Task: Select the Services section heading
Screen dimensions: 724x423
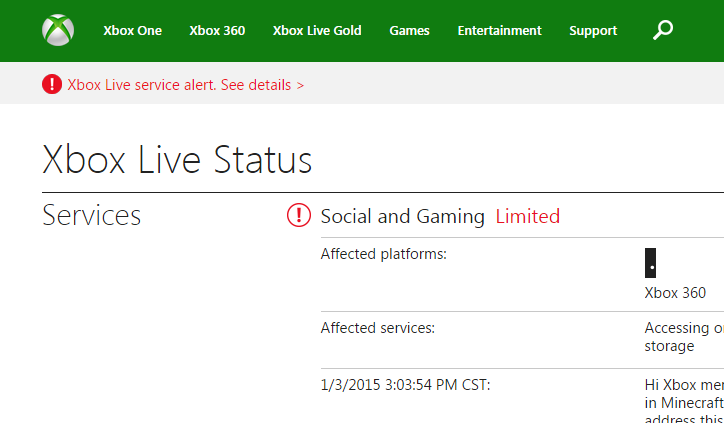Action: 92,215
